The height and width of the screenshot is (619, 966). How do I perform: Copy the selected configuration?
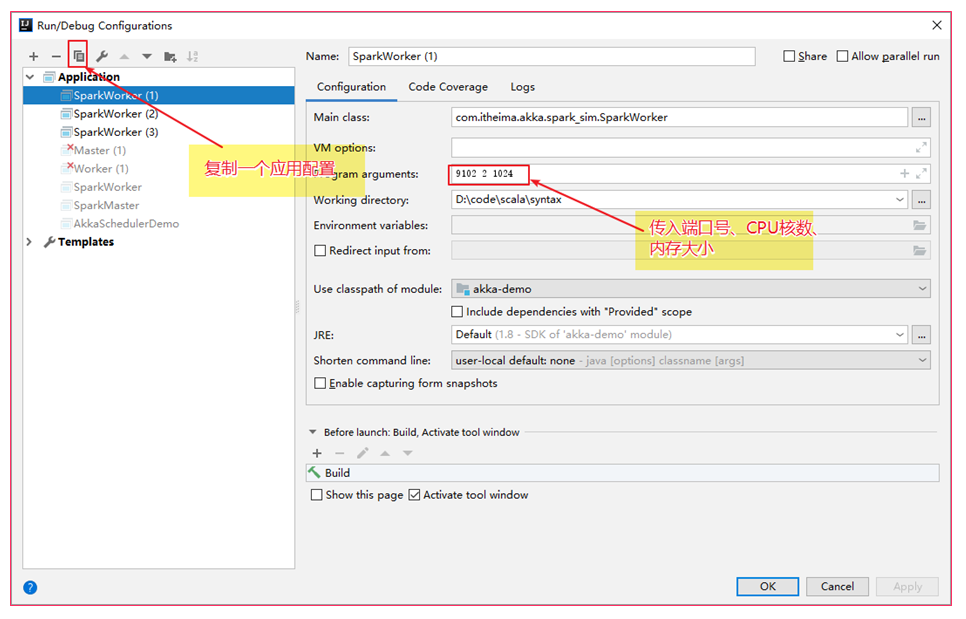(x=78, y=57)
